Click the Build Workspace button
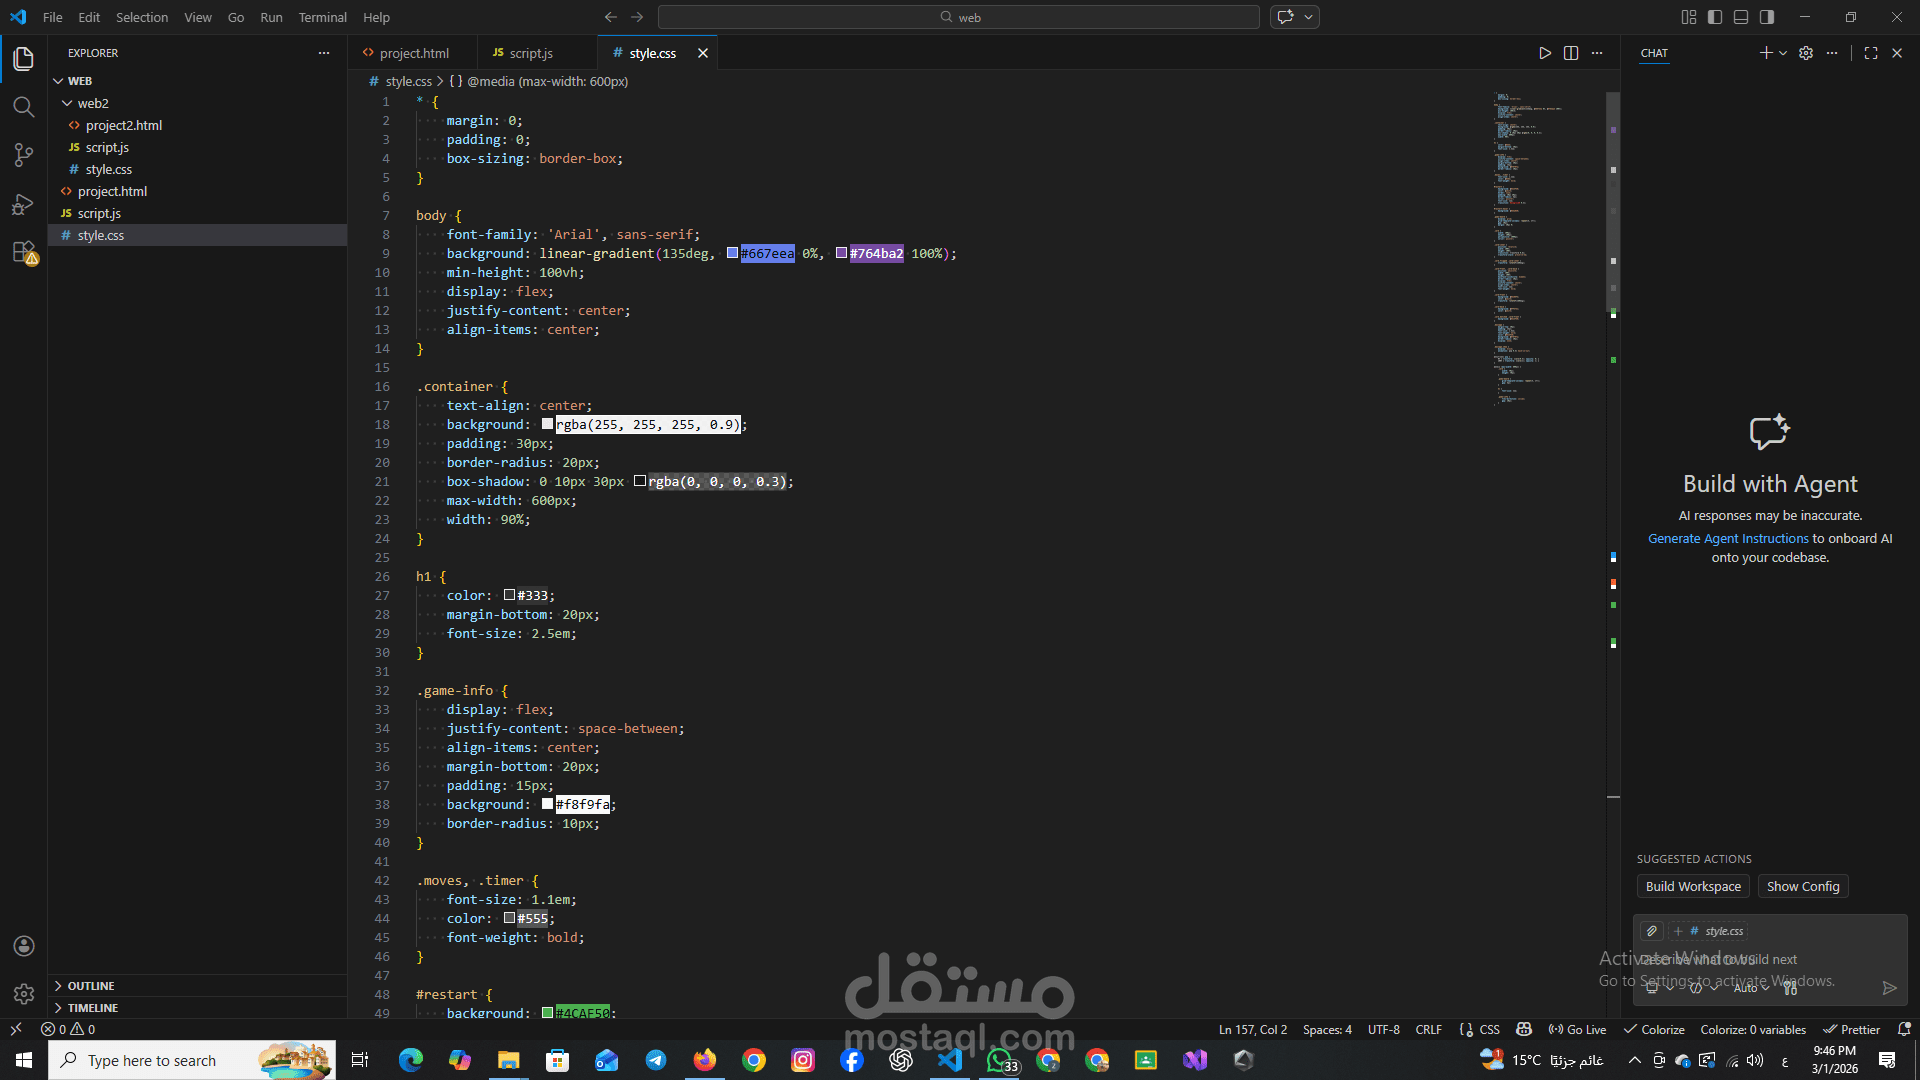This screenshot has height=1080, width=1920. pos(1692,887)
